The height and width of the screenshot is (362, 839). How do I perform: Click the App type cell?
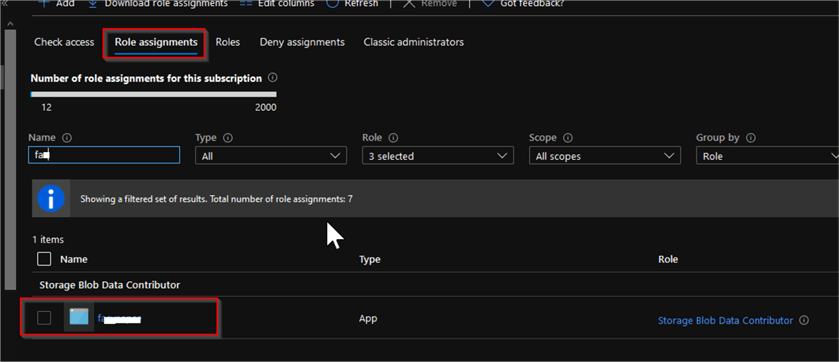[368, 319]
